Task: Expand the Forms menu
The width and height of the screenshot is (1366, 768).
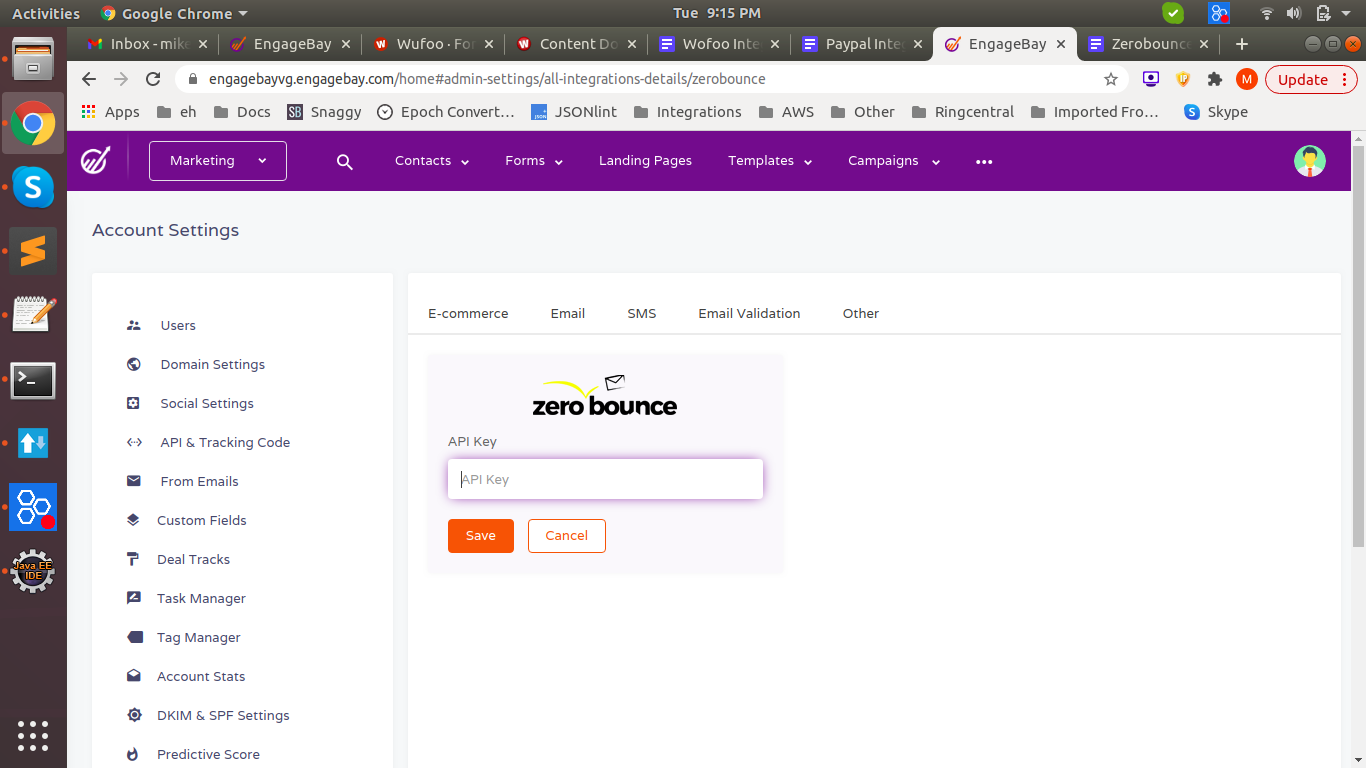Action: (534, 161)
